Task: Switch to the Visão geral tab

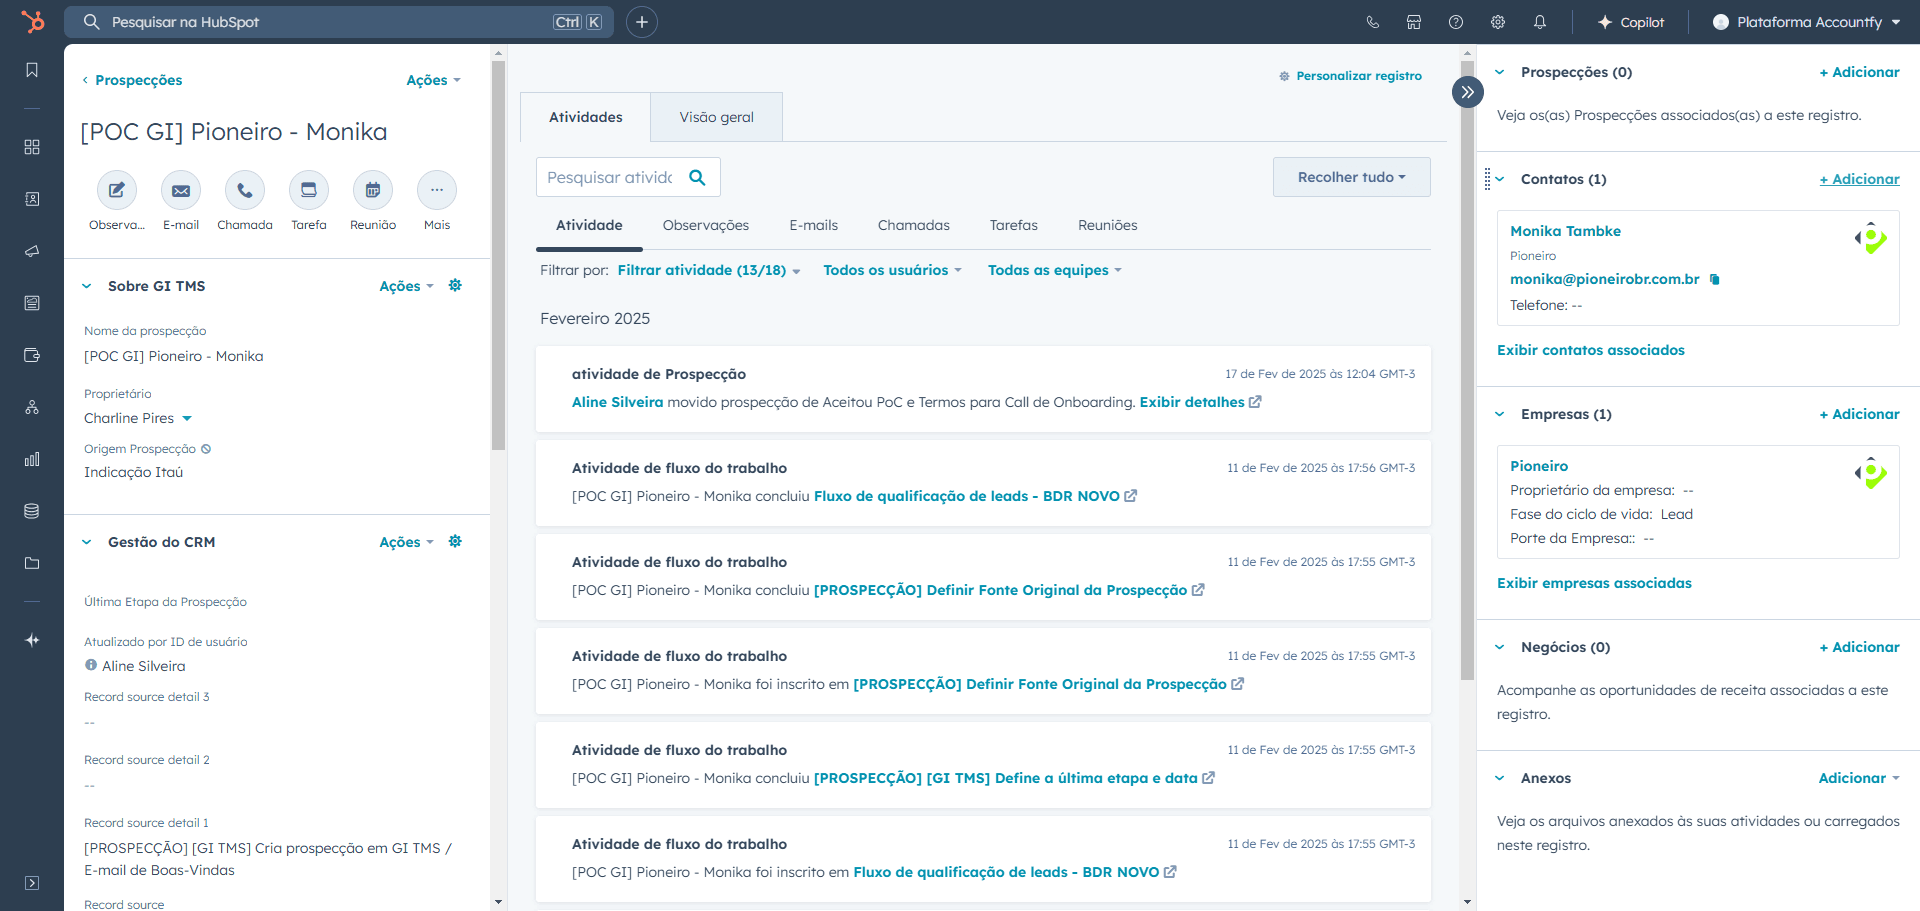Action: point(717,117)
